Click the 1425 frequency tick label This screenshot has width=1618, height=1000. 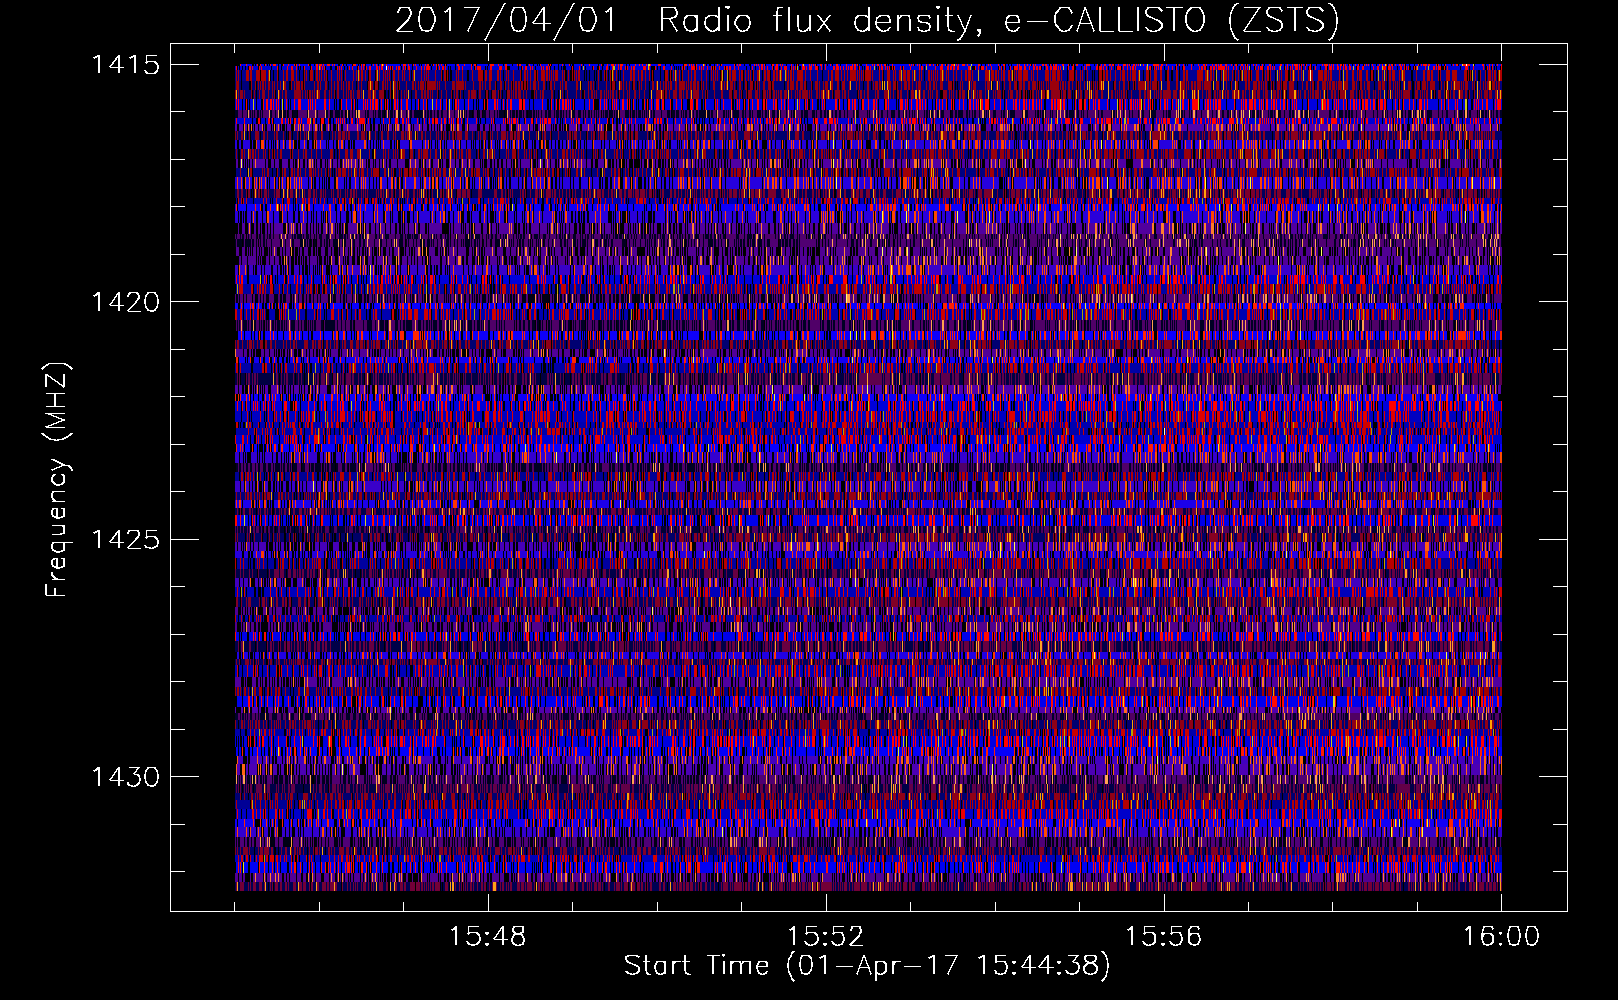click(125, 540)
